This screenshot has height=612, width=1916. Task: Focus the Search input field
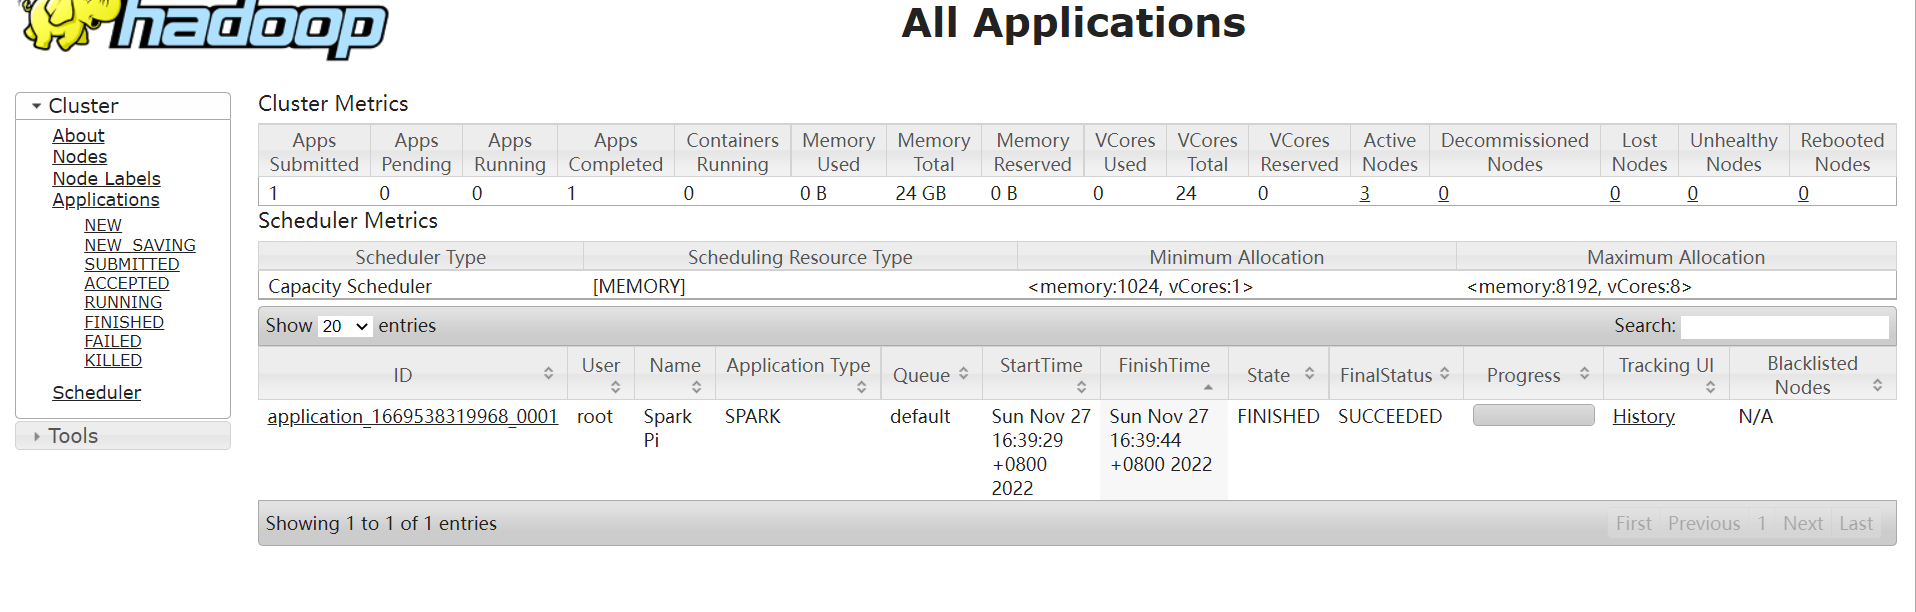point(1784,327)
